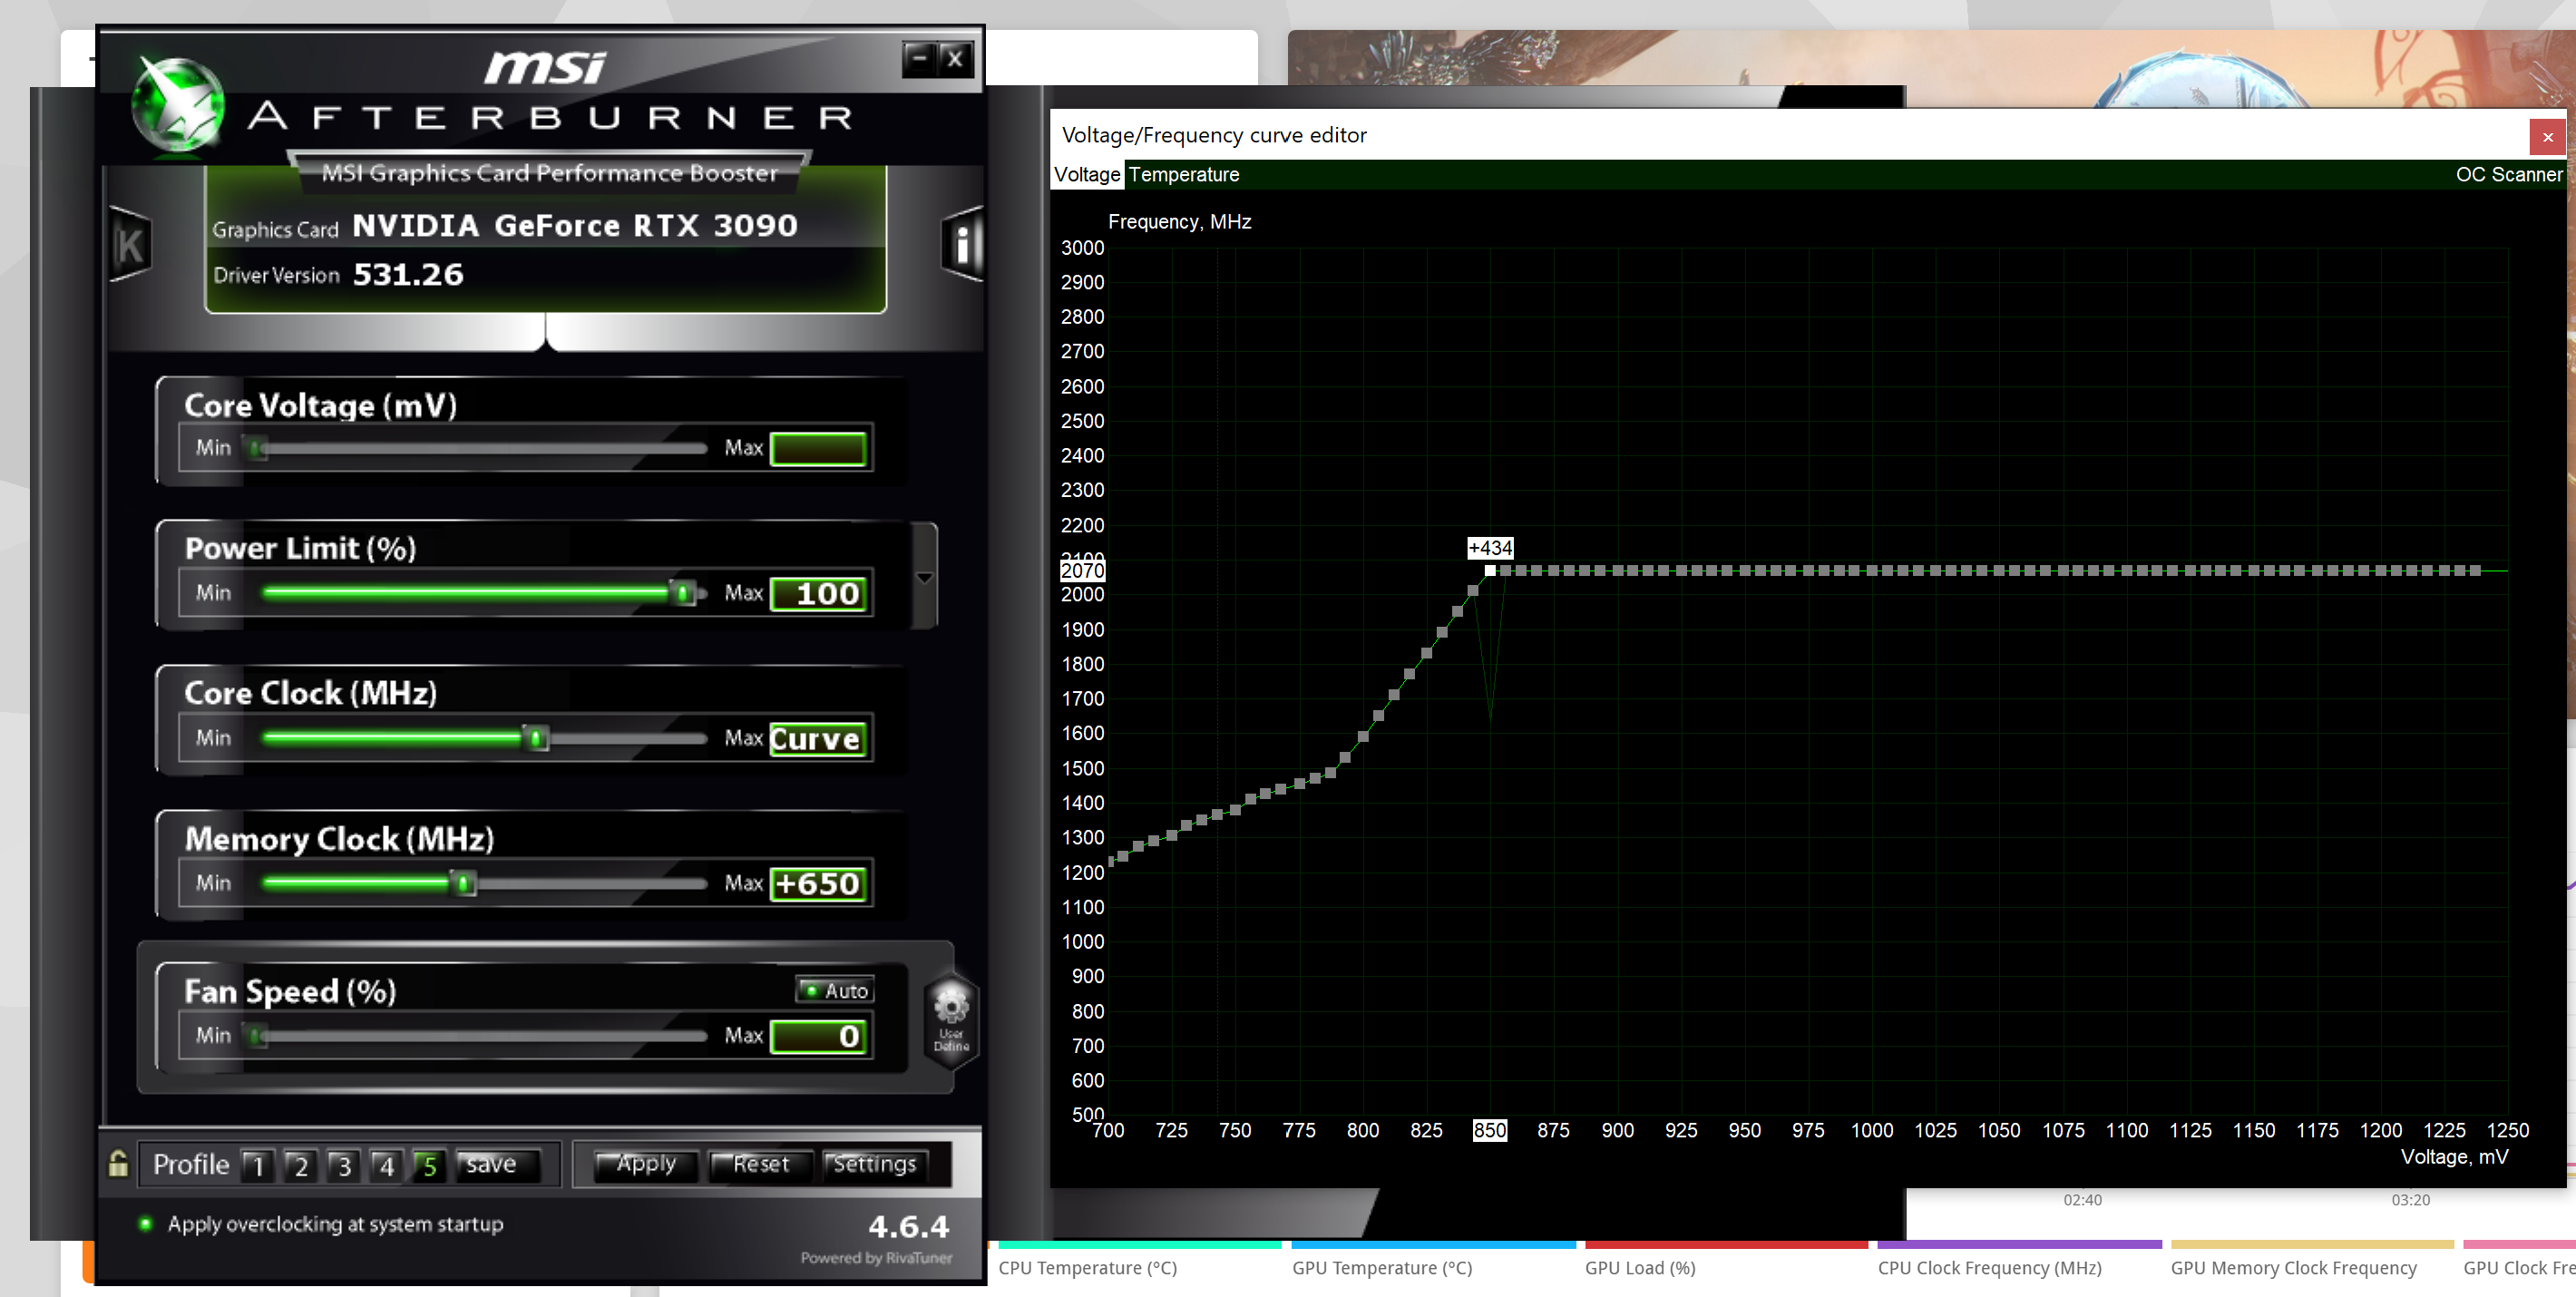
Task: Toggle fan speed Auto mode
Action: coord(835,990)
